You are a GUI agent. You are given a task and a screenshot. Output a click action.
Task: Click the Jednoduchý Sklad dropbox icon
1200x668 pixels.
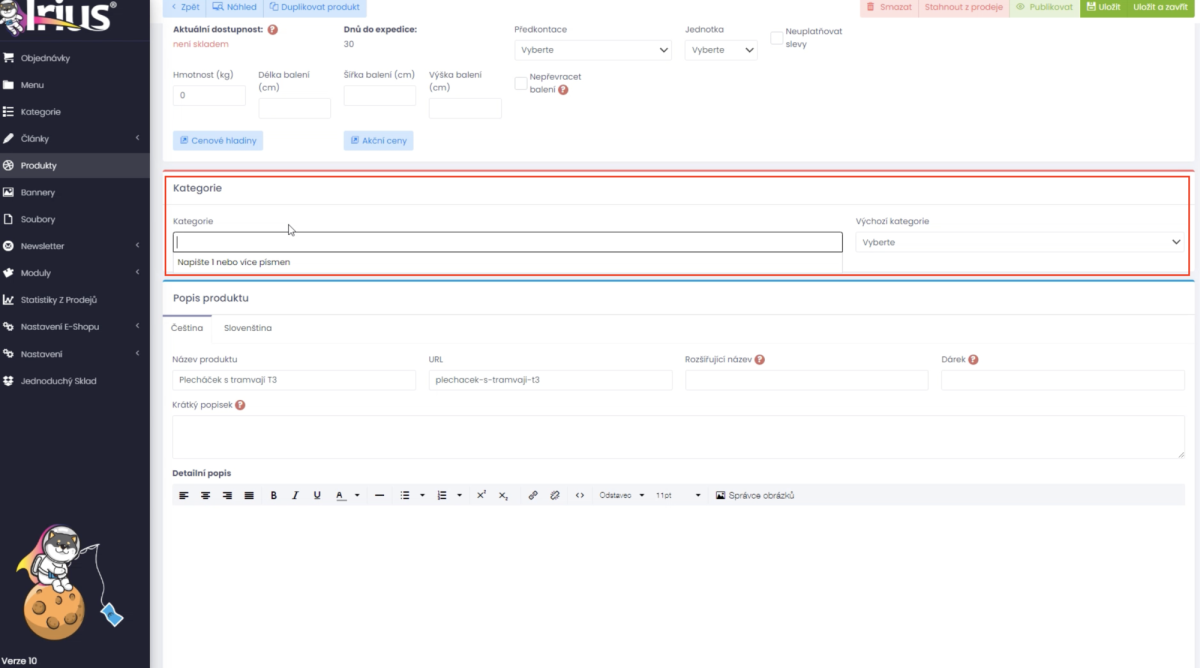(8, 381)
